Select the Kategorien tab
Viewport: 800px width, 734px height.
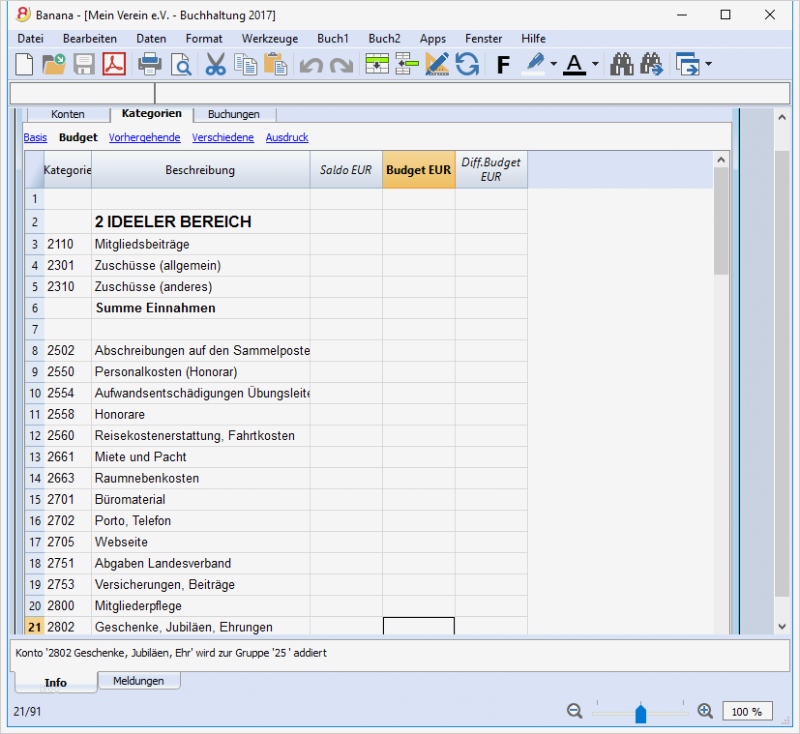(x=152, y=113)
